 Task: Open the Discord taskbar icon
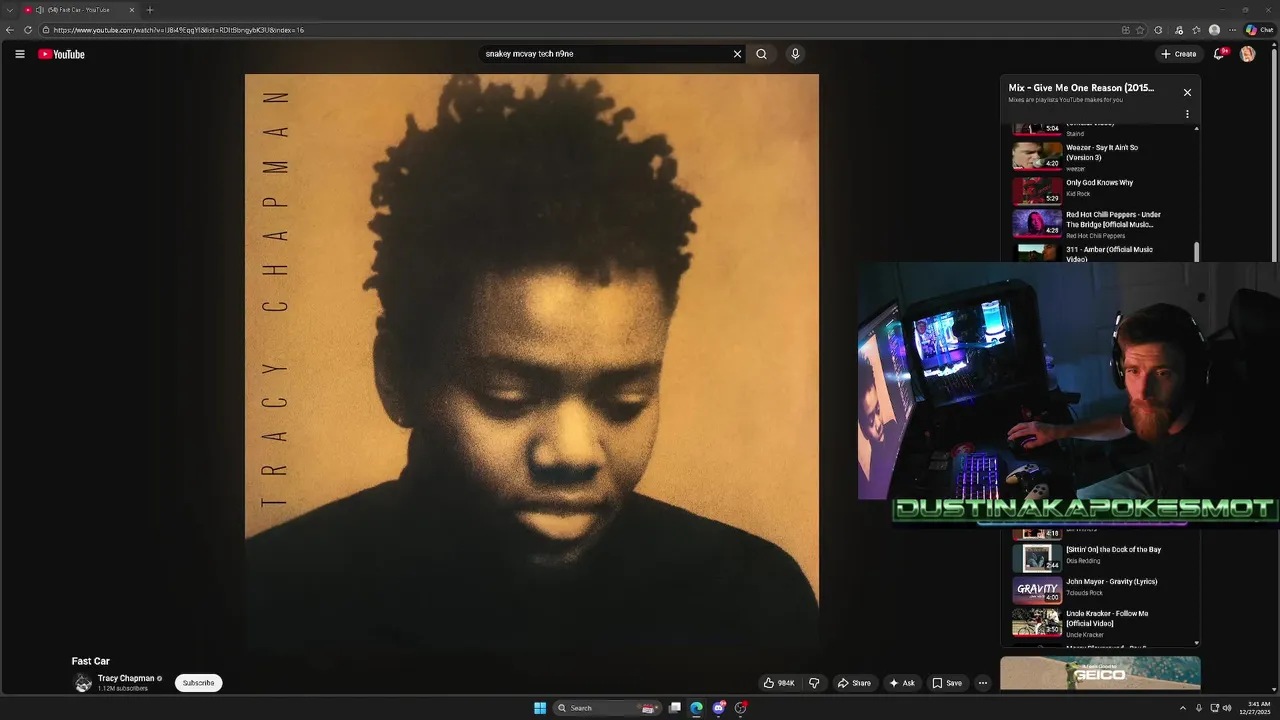719,708
